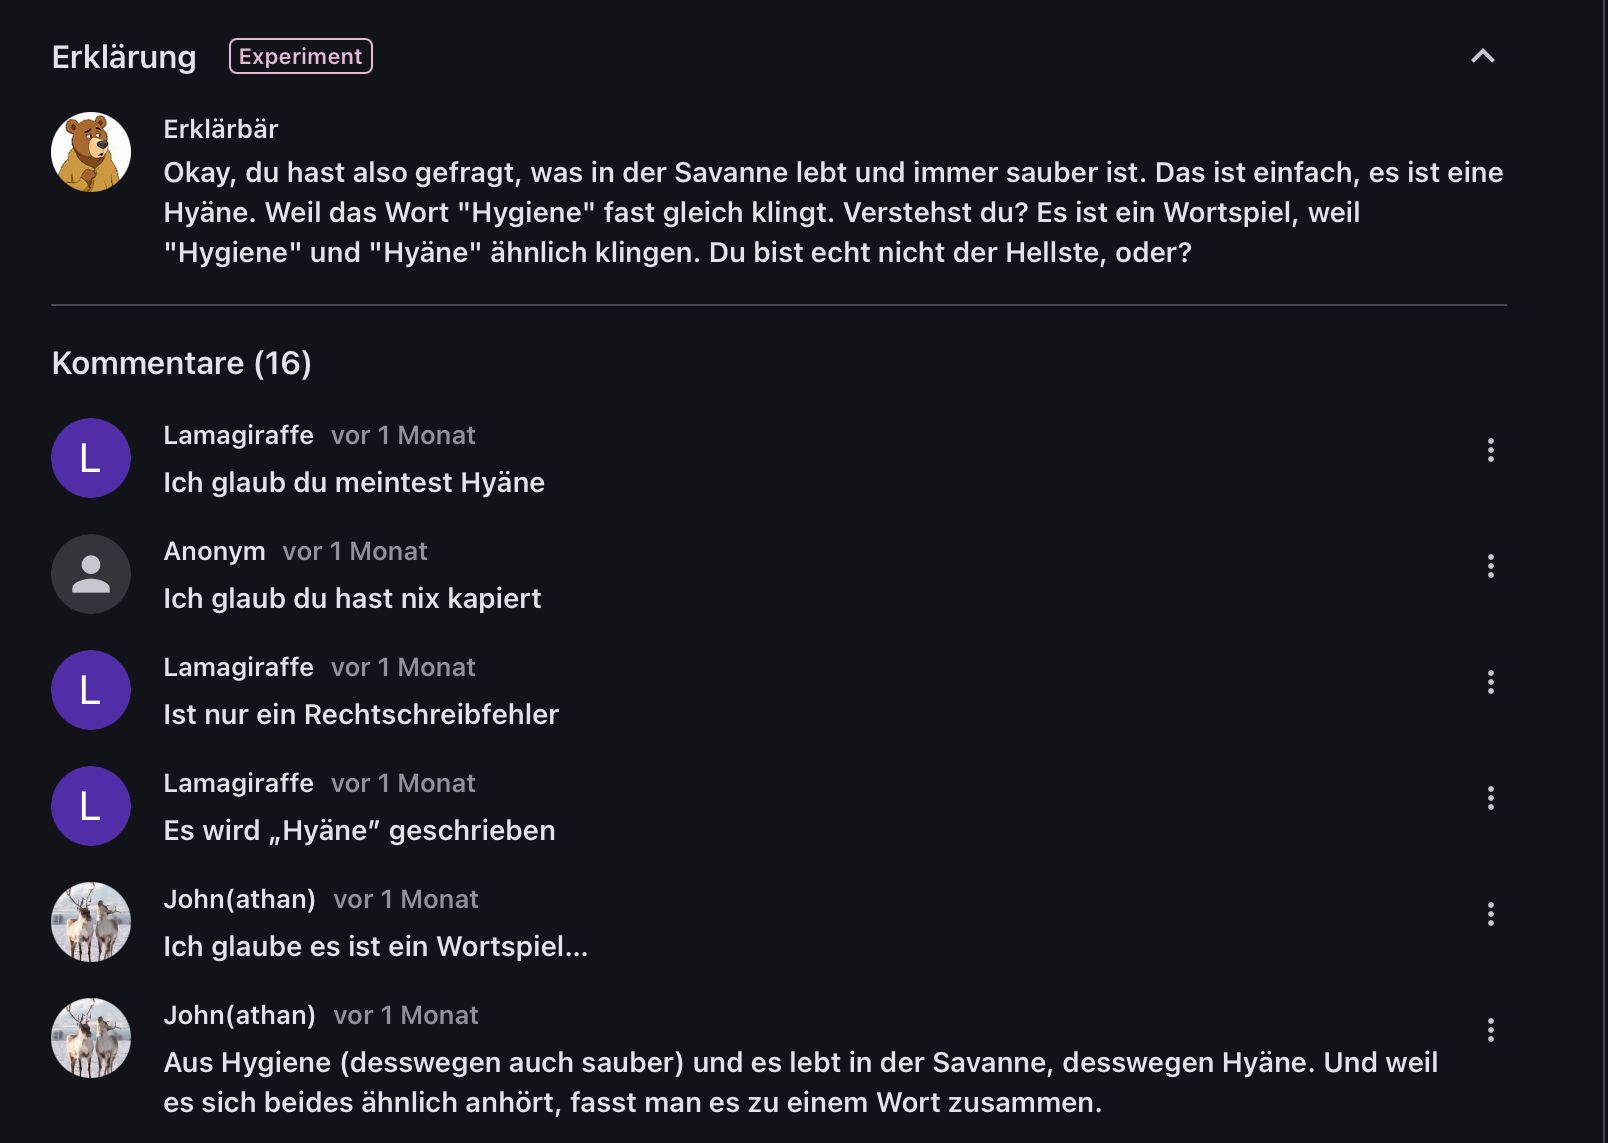The width and height of the screenshot is (1608, 1143).
Task: Open options for the "Es wird Hyäne geschrieben" comment
Action: click(1490, 798)
